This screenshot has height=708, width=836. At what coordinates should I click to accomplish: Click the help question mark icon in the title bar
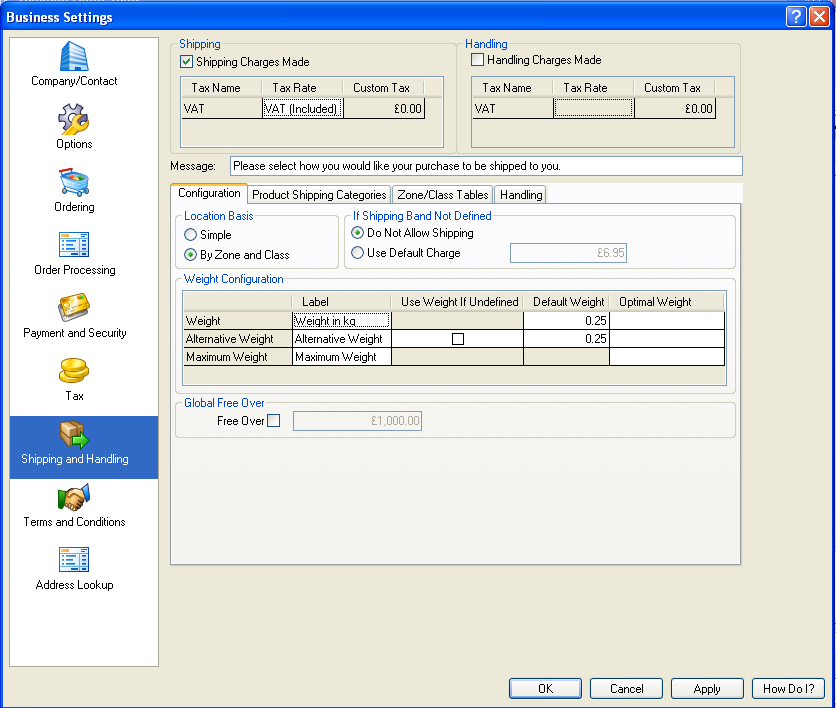(x=796, y=17)
